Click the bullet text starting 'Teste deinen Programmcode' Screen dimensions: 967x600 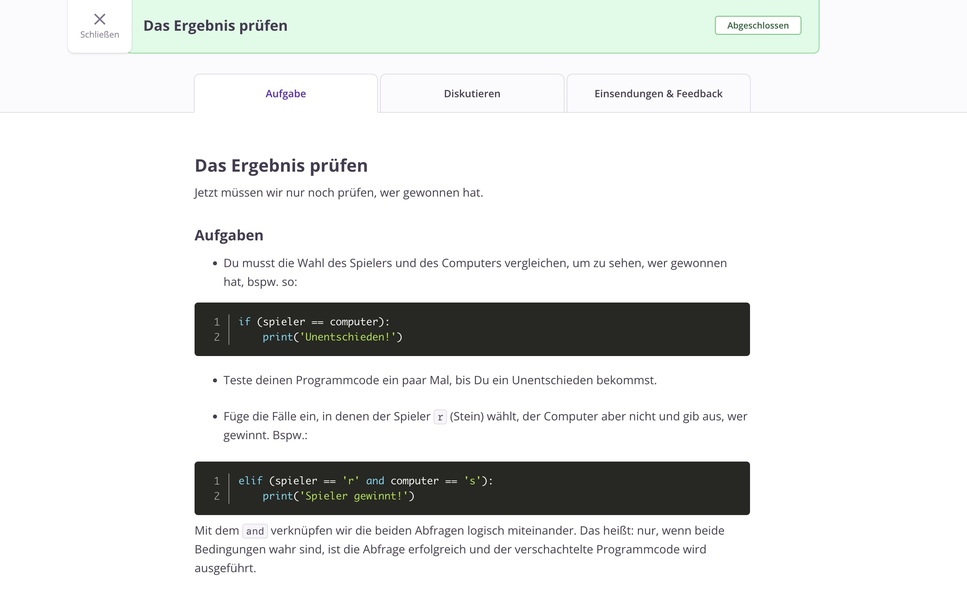point(440,381)
